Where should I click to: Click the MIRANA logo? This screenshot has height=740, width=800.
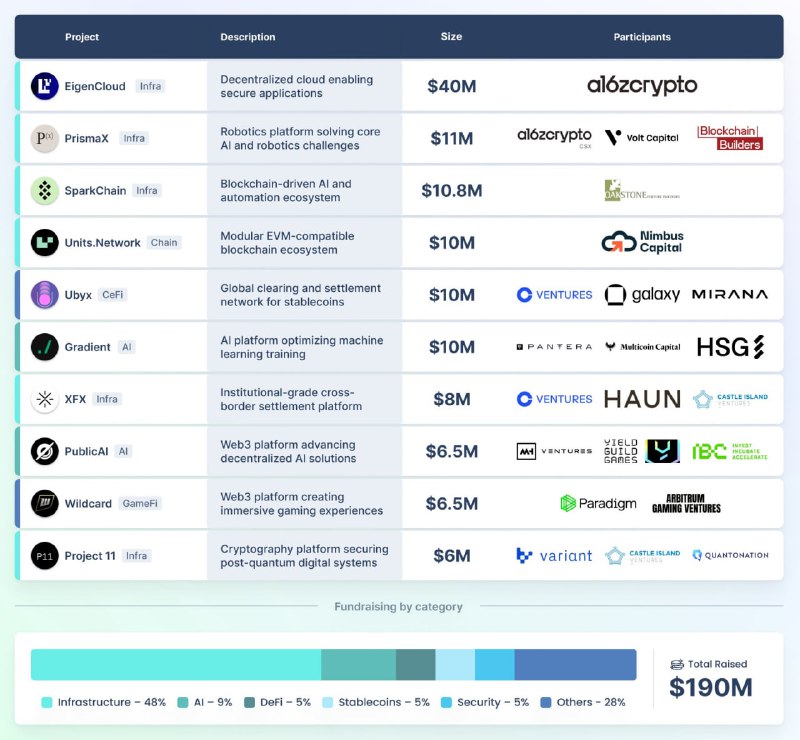730,294
